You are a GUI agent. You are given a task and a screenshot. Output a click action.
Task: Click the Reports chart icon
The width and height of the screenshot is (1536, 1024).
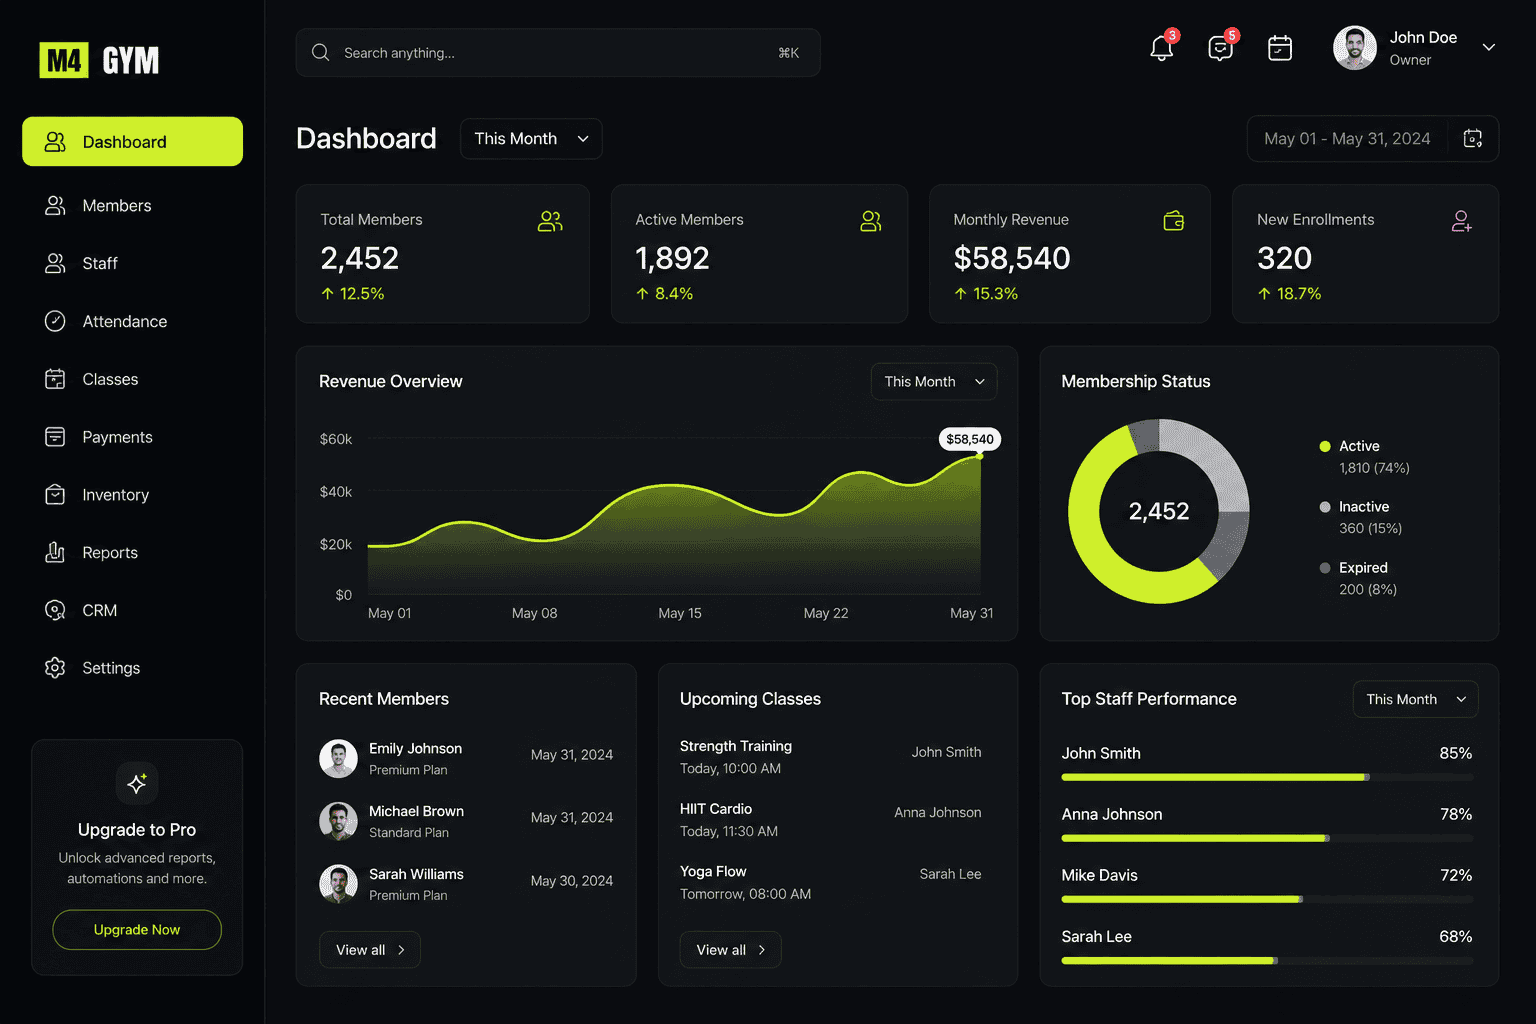(x=55, y=552)
